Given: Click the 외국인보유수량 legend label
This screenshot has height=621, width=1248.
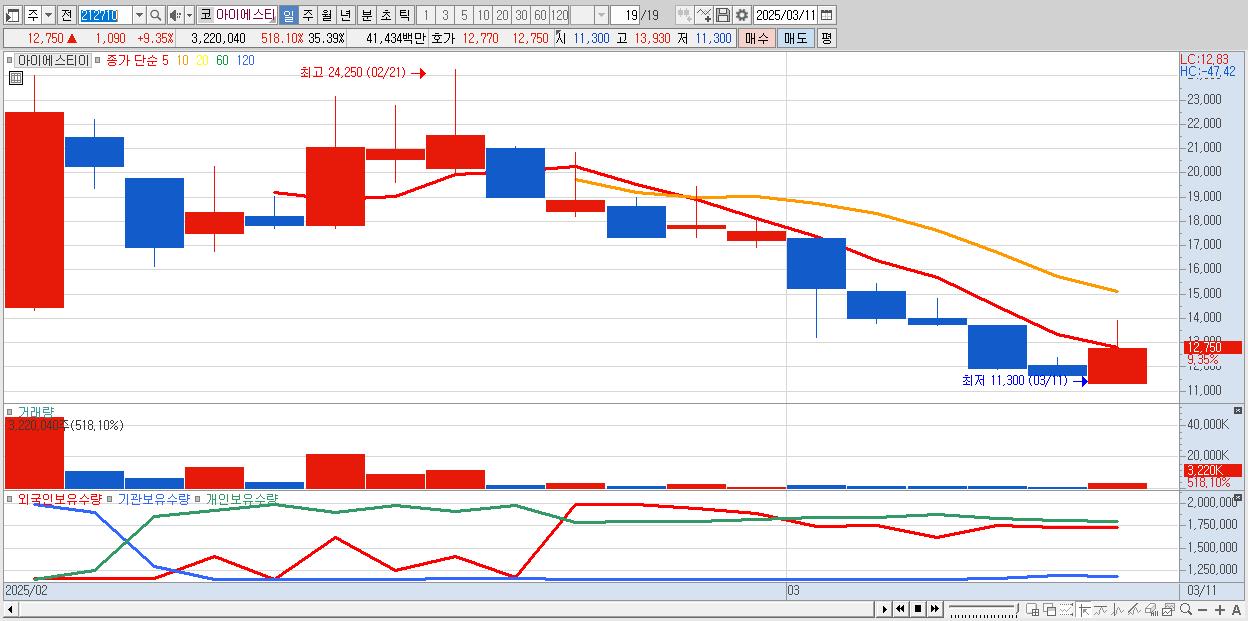Looking at the screenshot, I should [60, 498].
